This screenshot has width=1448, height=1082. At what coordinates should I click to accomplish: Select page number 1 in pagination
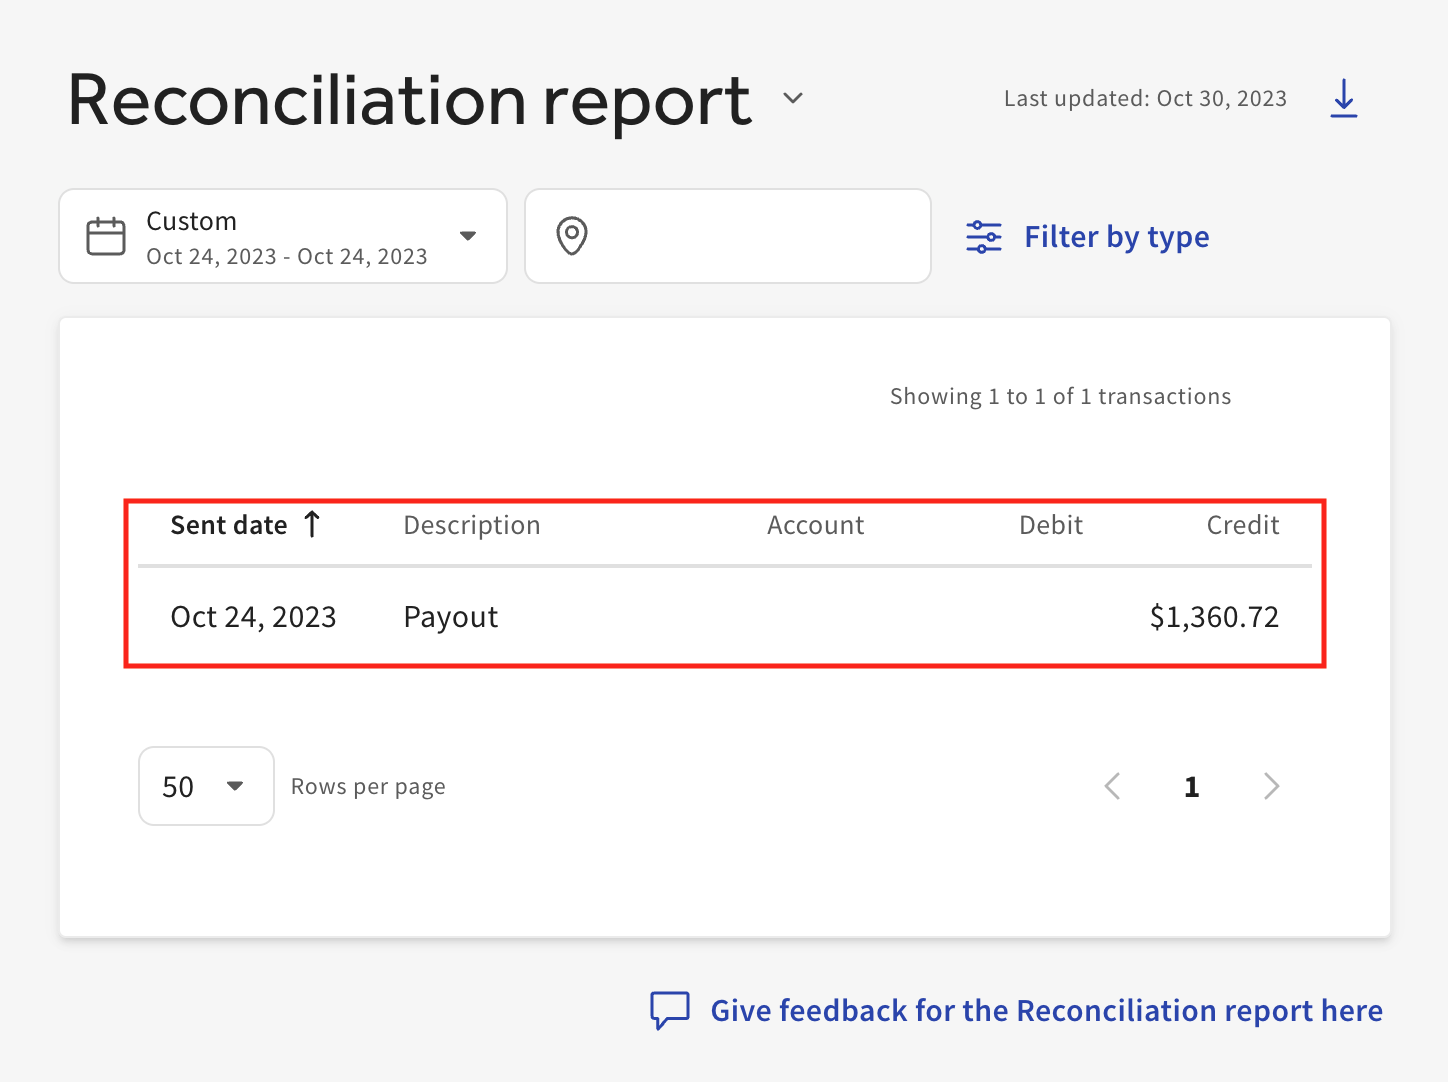tap(1191, 786)
